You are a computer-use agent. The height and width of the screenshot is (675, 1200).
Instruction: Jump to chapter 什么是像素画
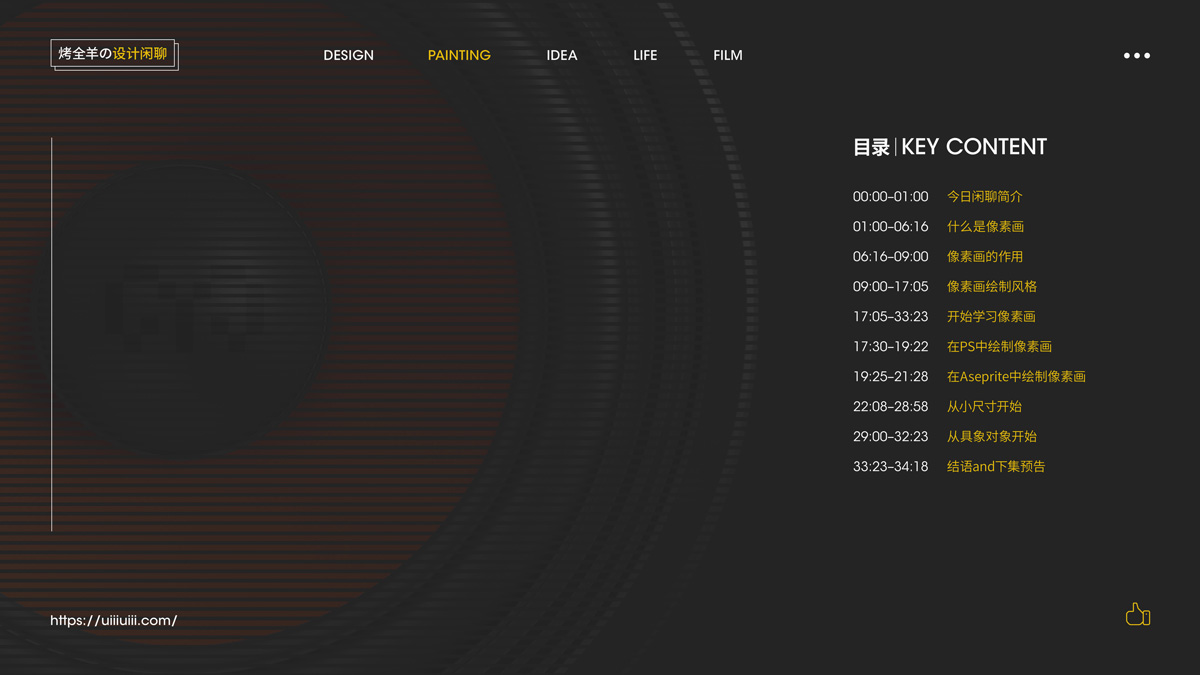(985, 226)
